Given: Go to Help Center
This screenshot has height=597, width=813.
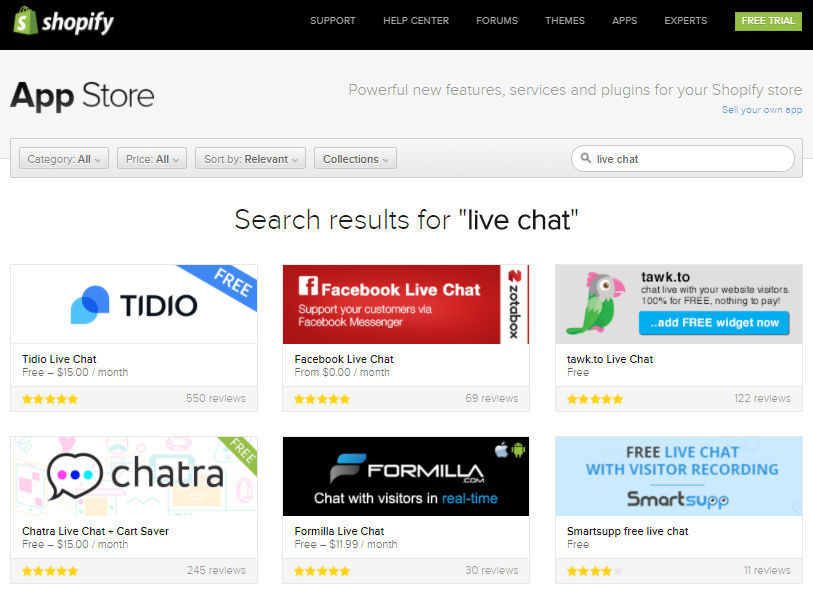Looking at the screenshot, I should click(416, 21).
